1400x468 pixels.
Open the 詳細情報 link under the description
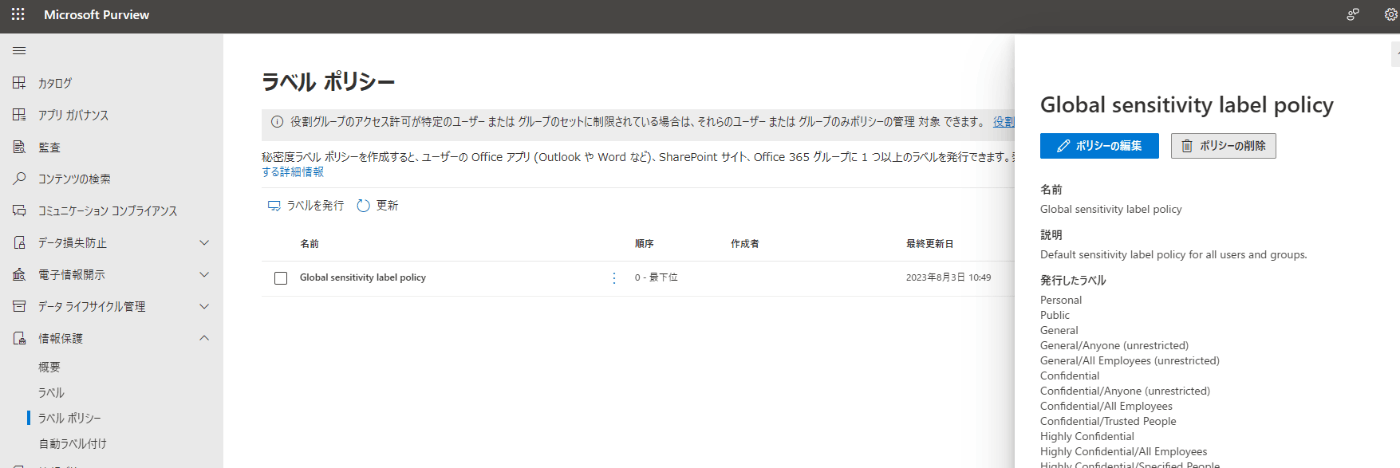click(x=292, y=172)
